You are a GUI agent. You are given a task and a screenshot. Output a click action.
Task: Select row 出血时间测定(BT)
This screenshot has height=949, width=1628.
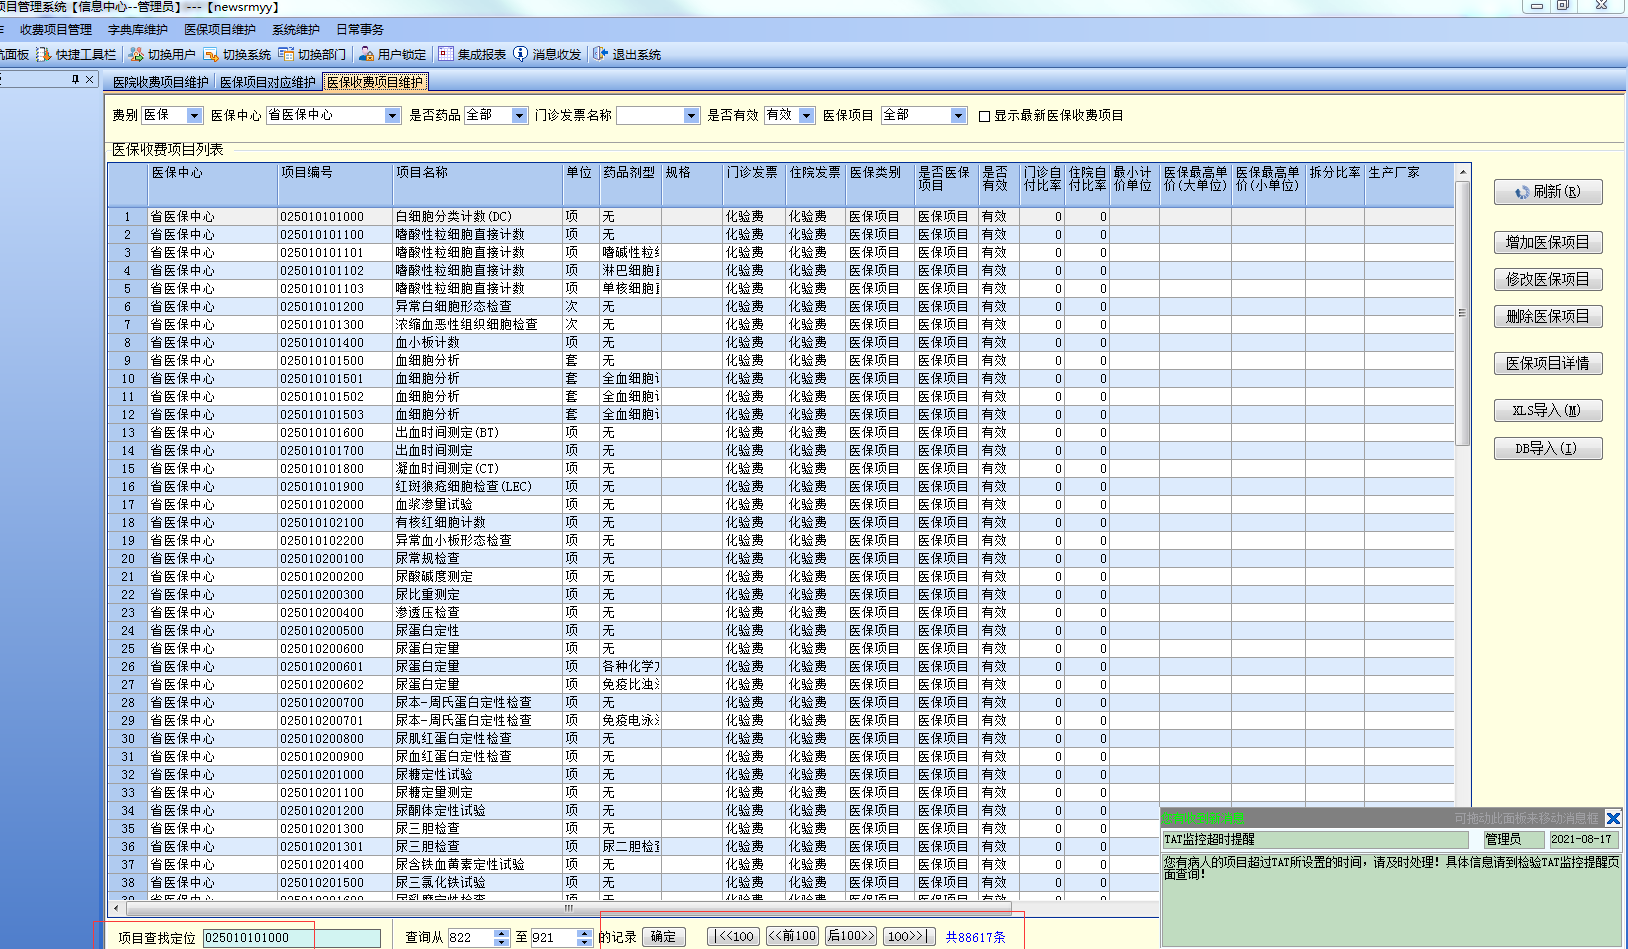click(x=780, y=433)
